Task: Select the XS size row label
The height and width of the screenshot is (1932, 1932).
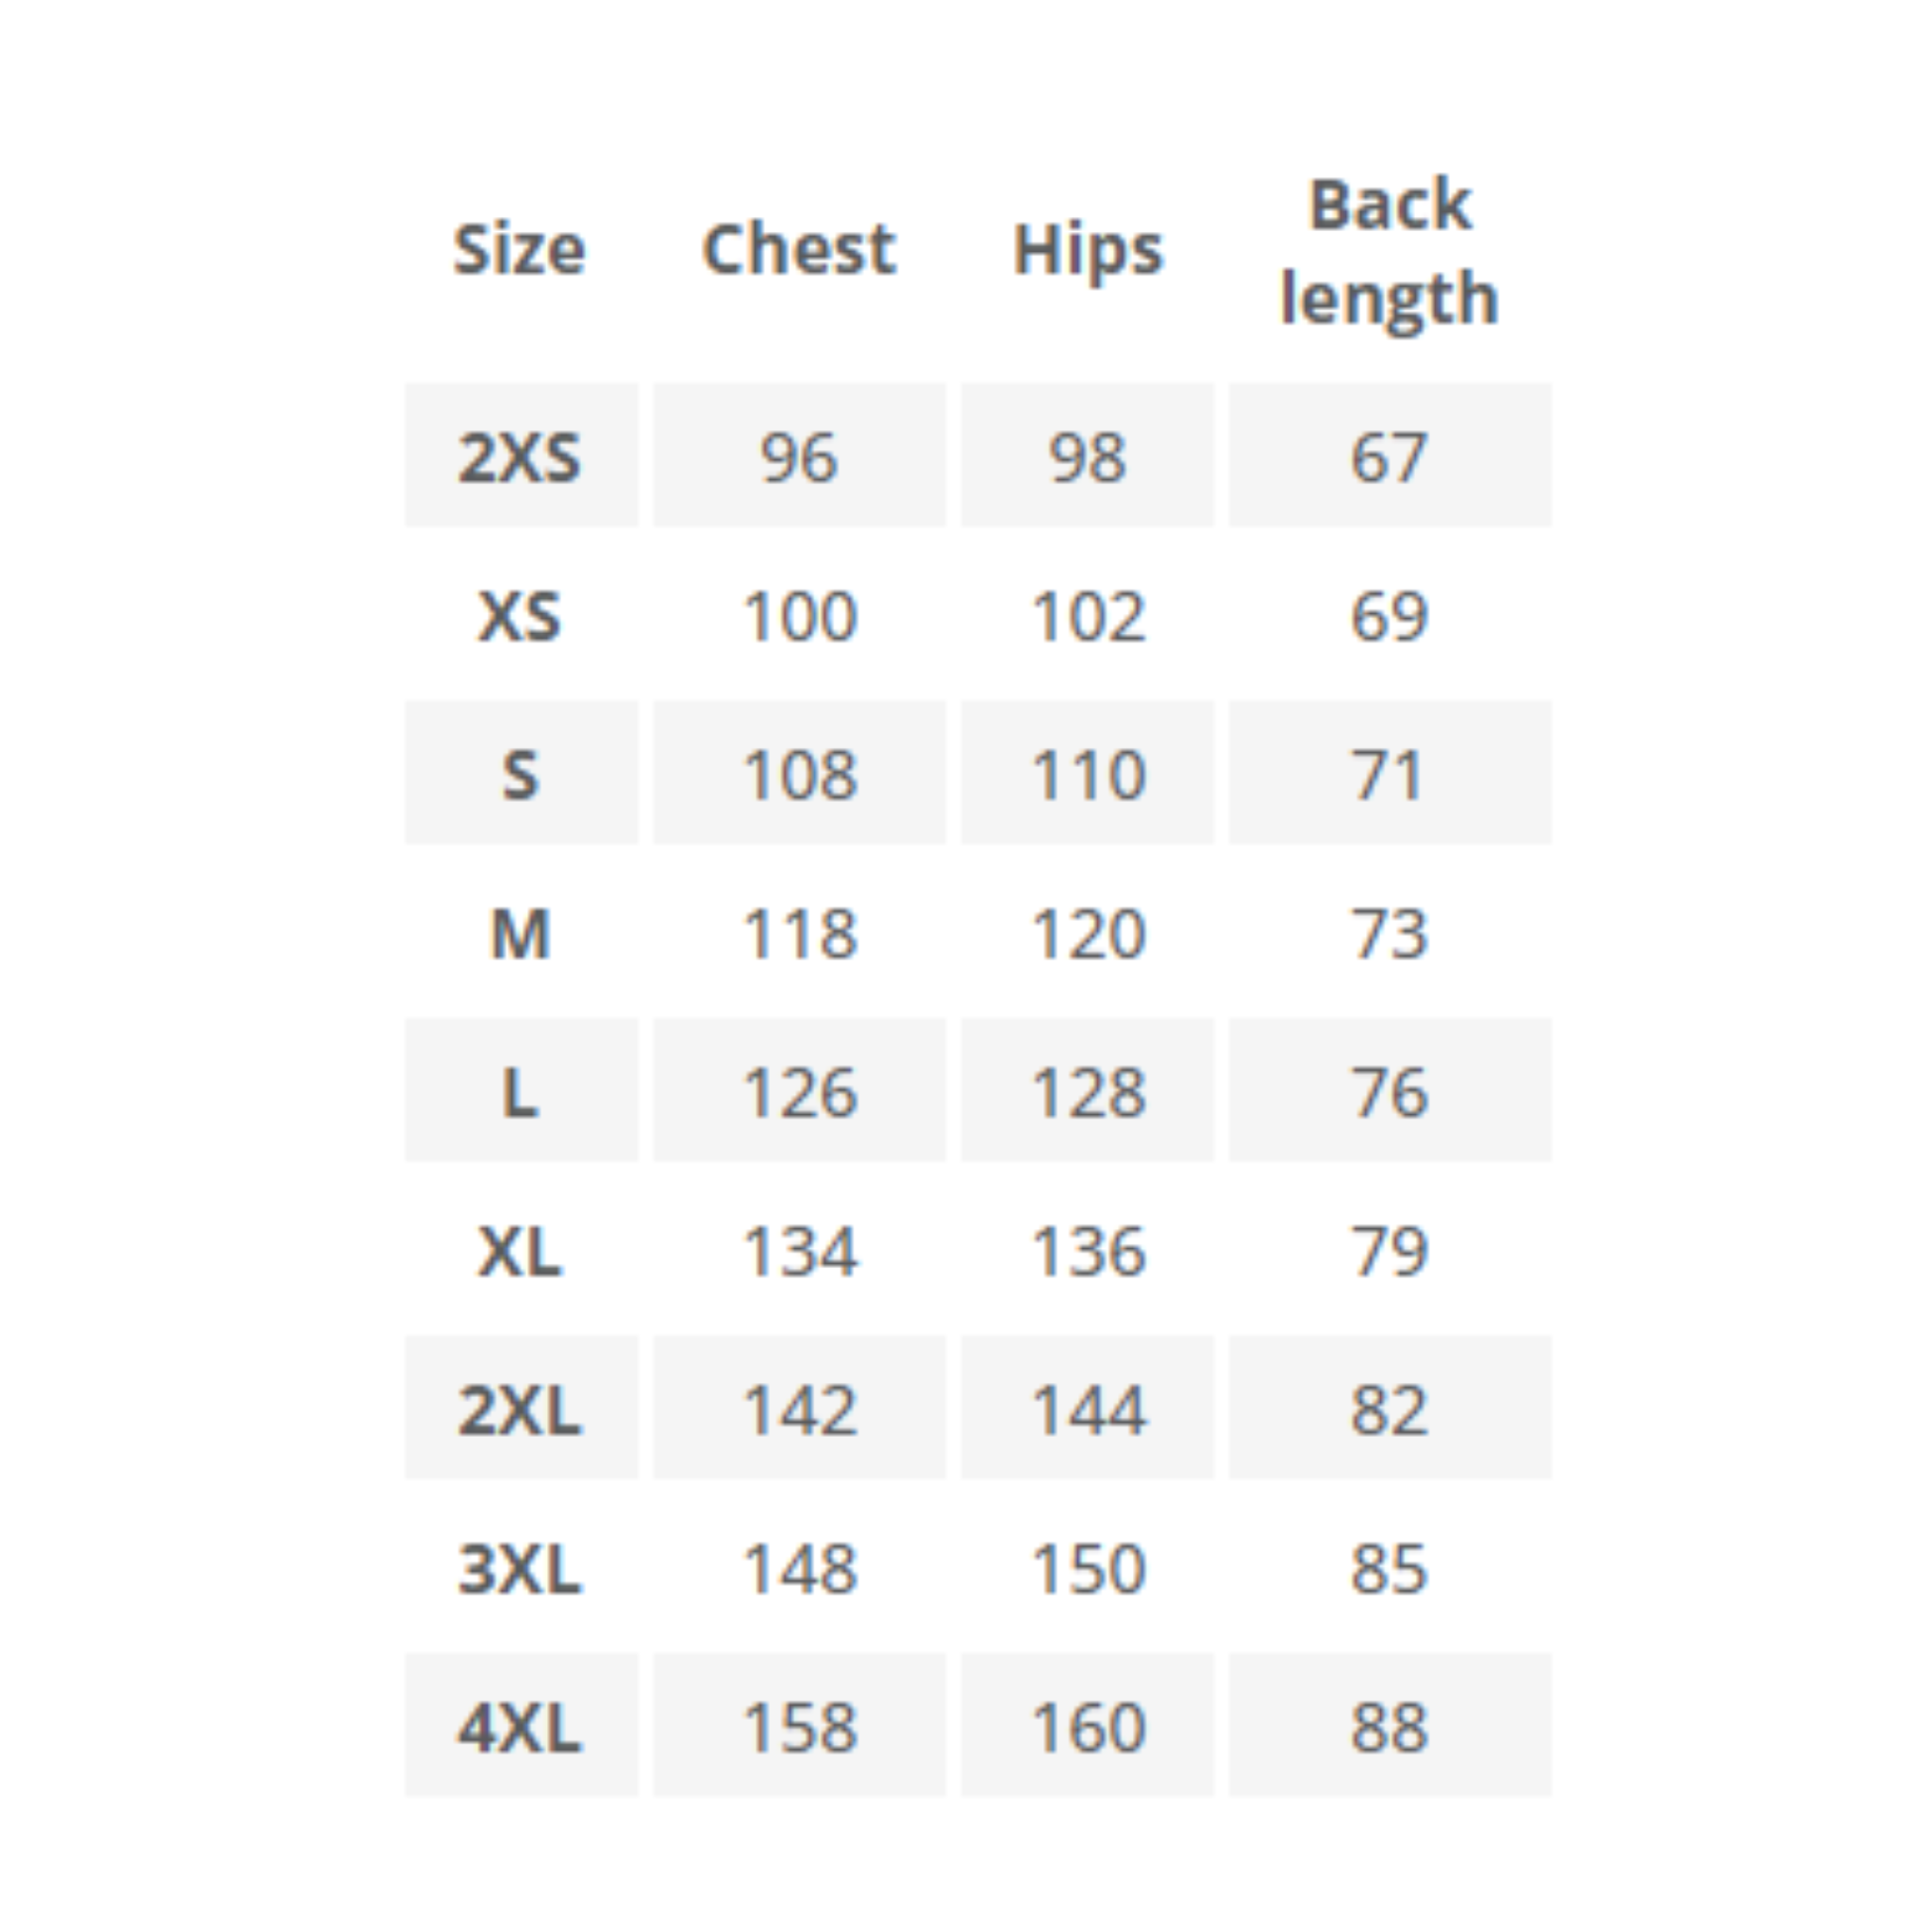Action: tap(519, 616)
